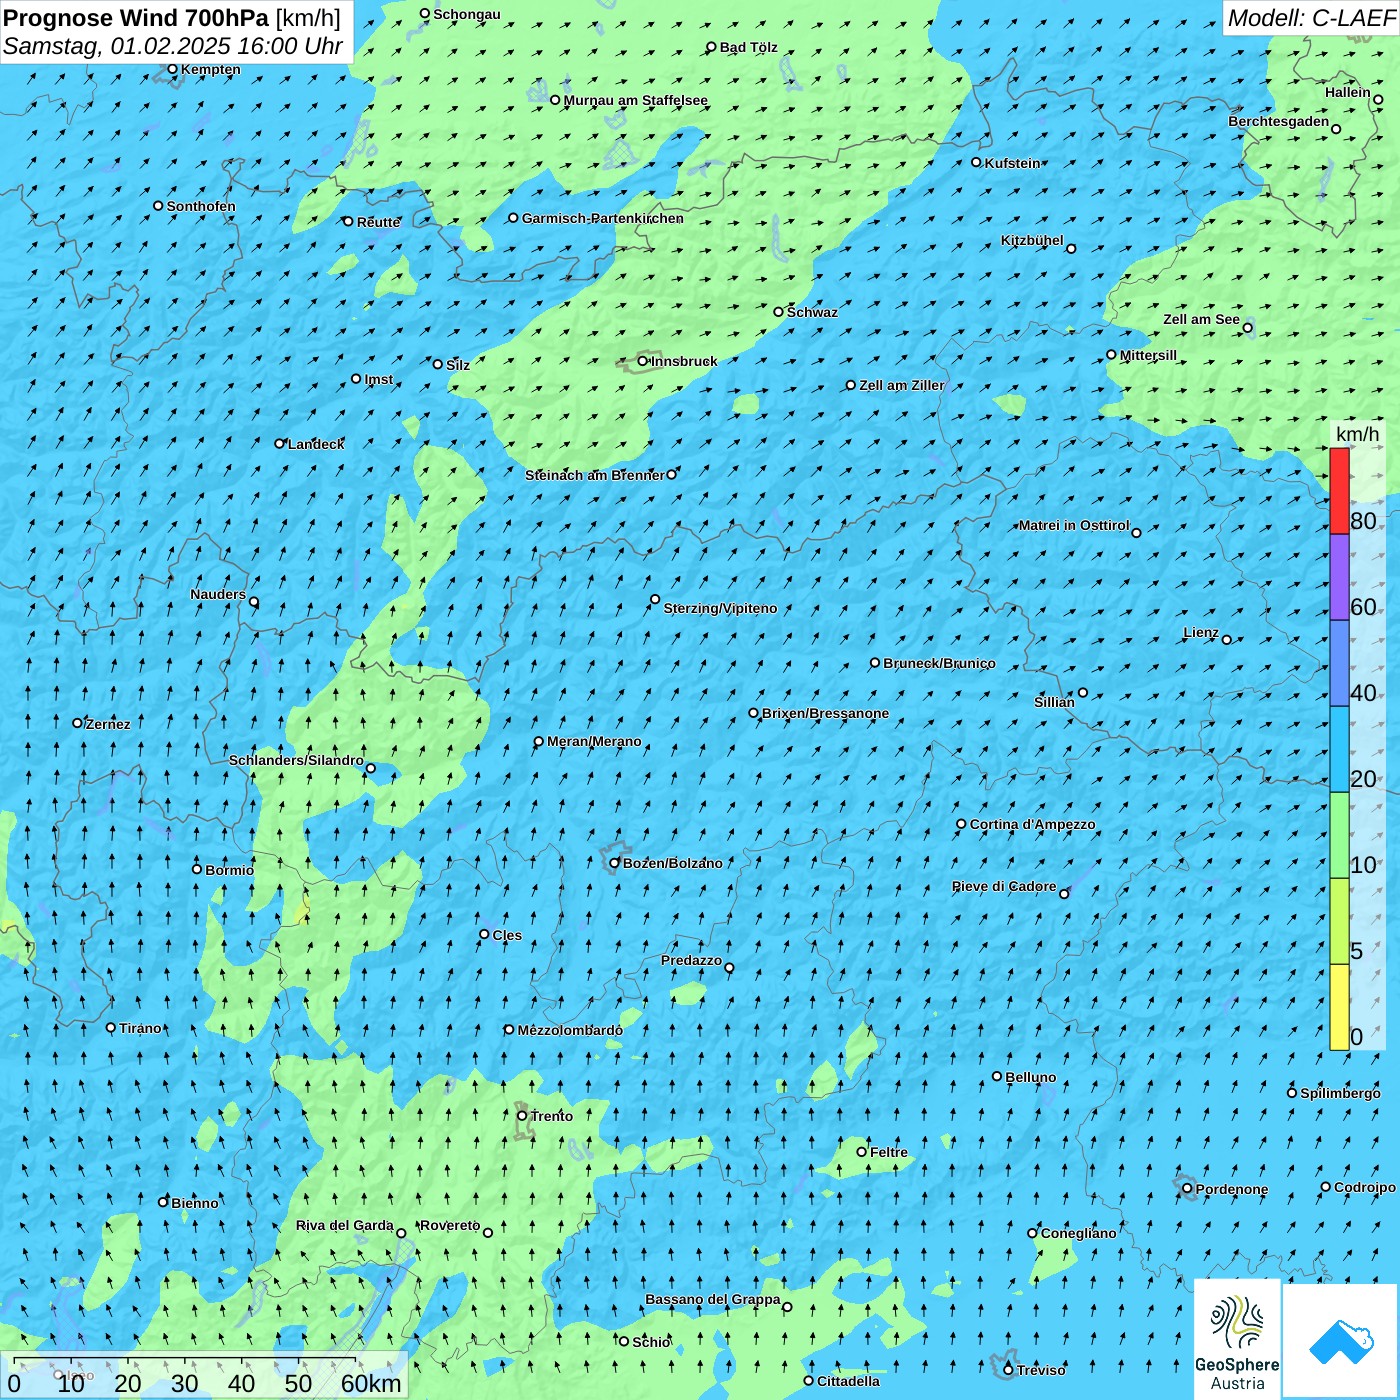Select the Steinach am Brenner label
Screen dimensions: 1400x1400
(x=594, y=475)
